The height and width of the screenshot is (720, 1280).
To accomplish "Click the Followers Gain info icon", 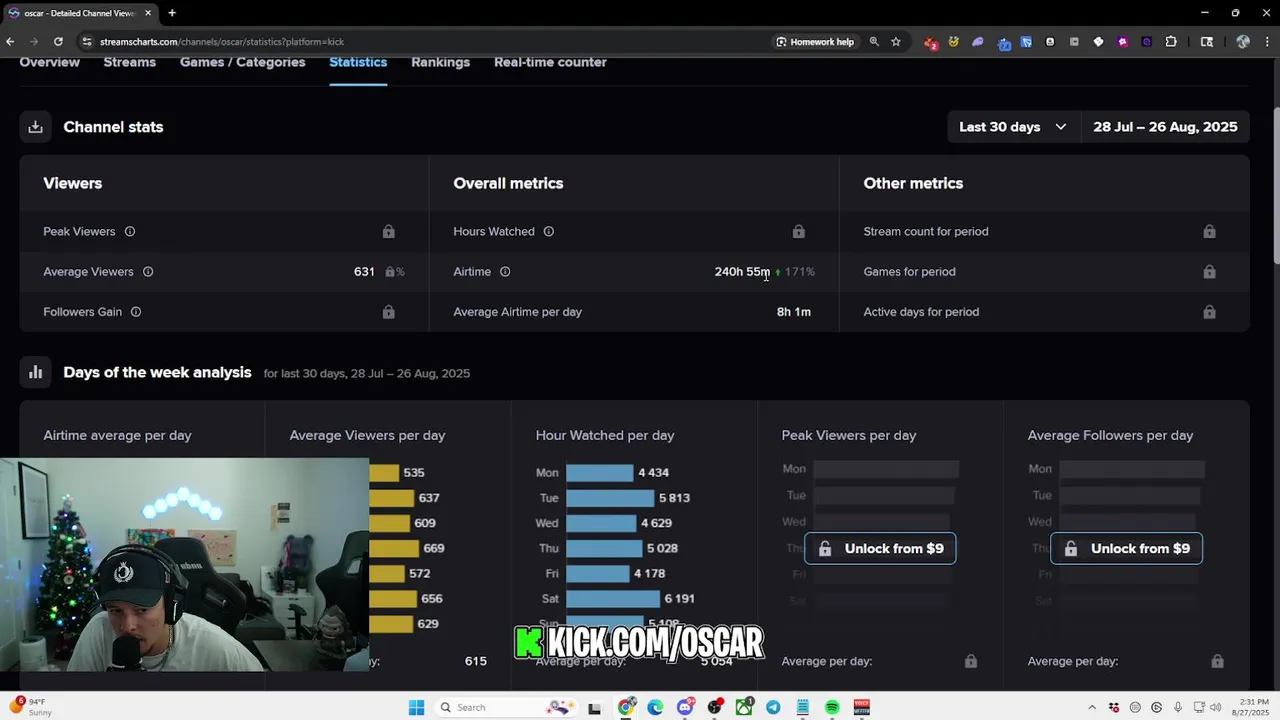I will (x=136, y=312).
